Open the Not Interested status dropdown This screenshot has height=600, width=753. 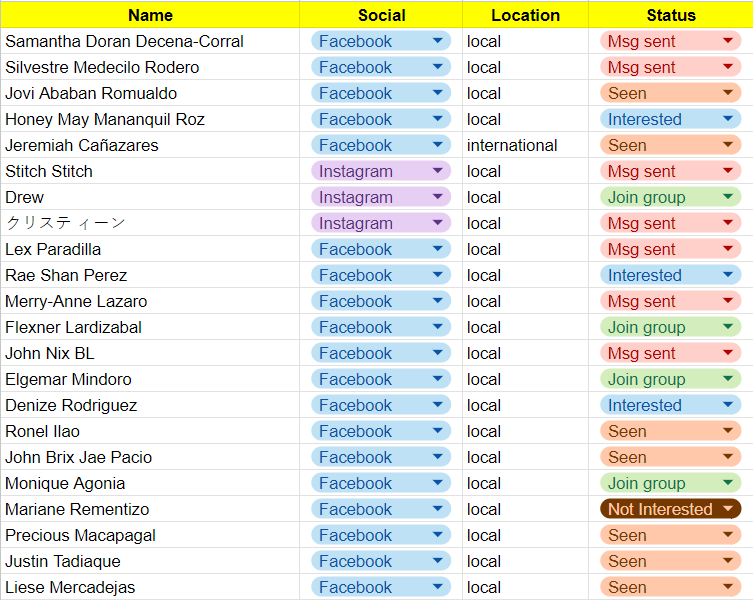click(727, 509)
